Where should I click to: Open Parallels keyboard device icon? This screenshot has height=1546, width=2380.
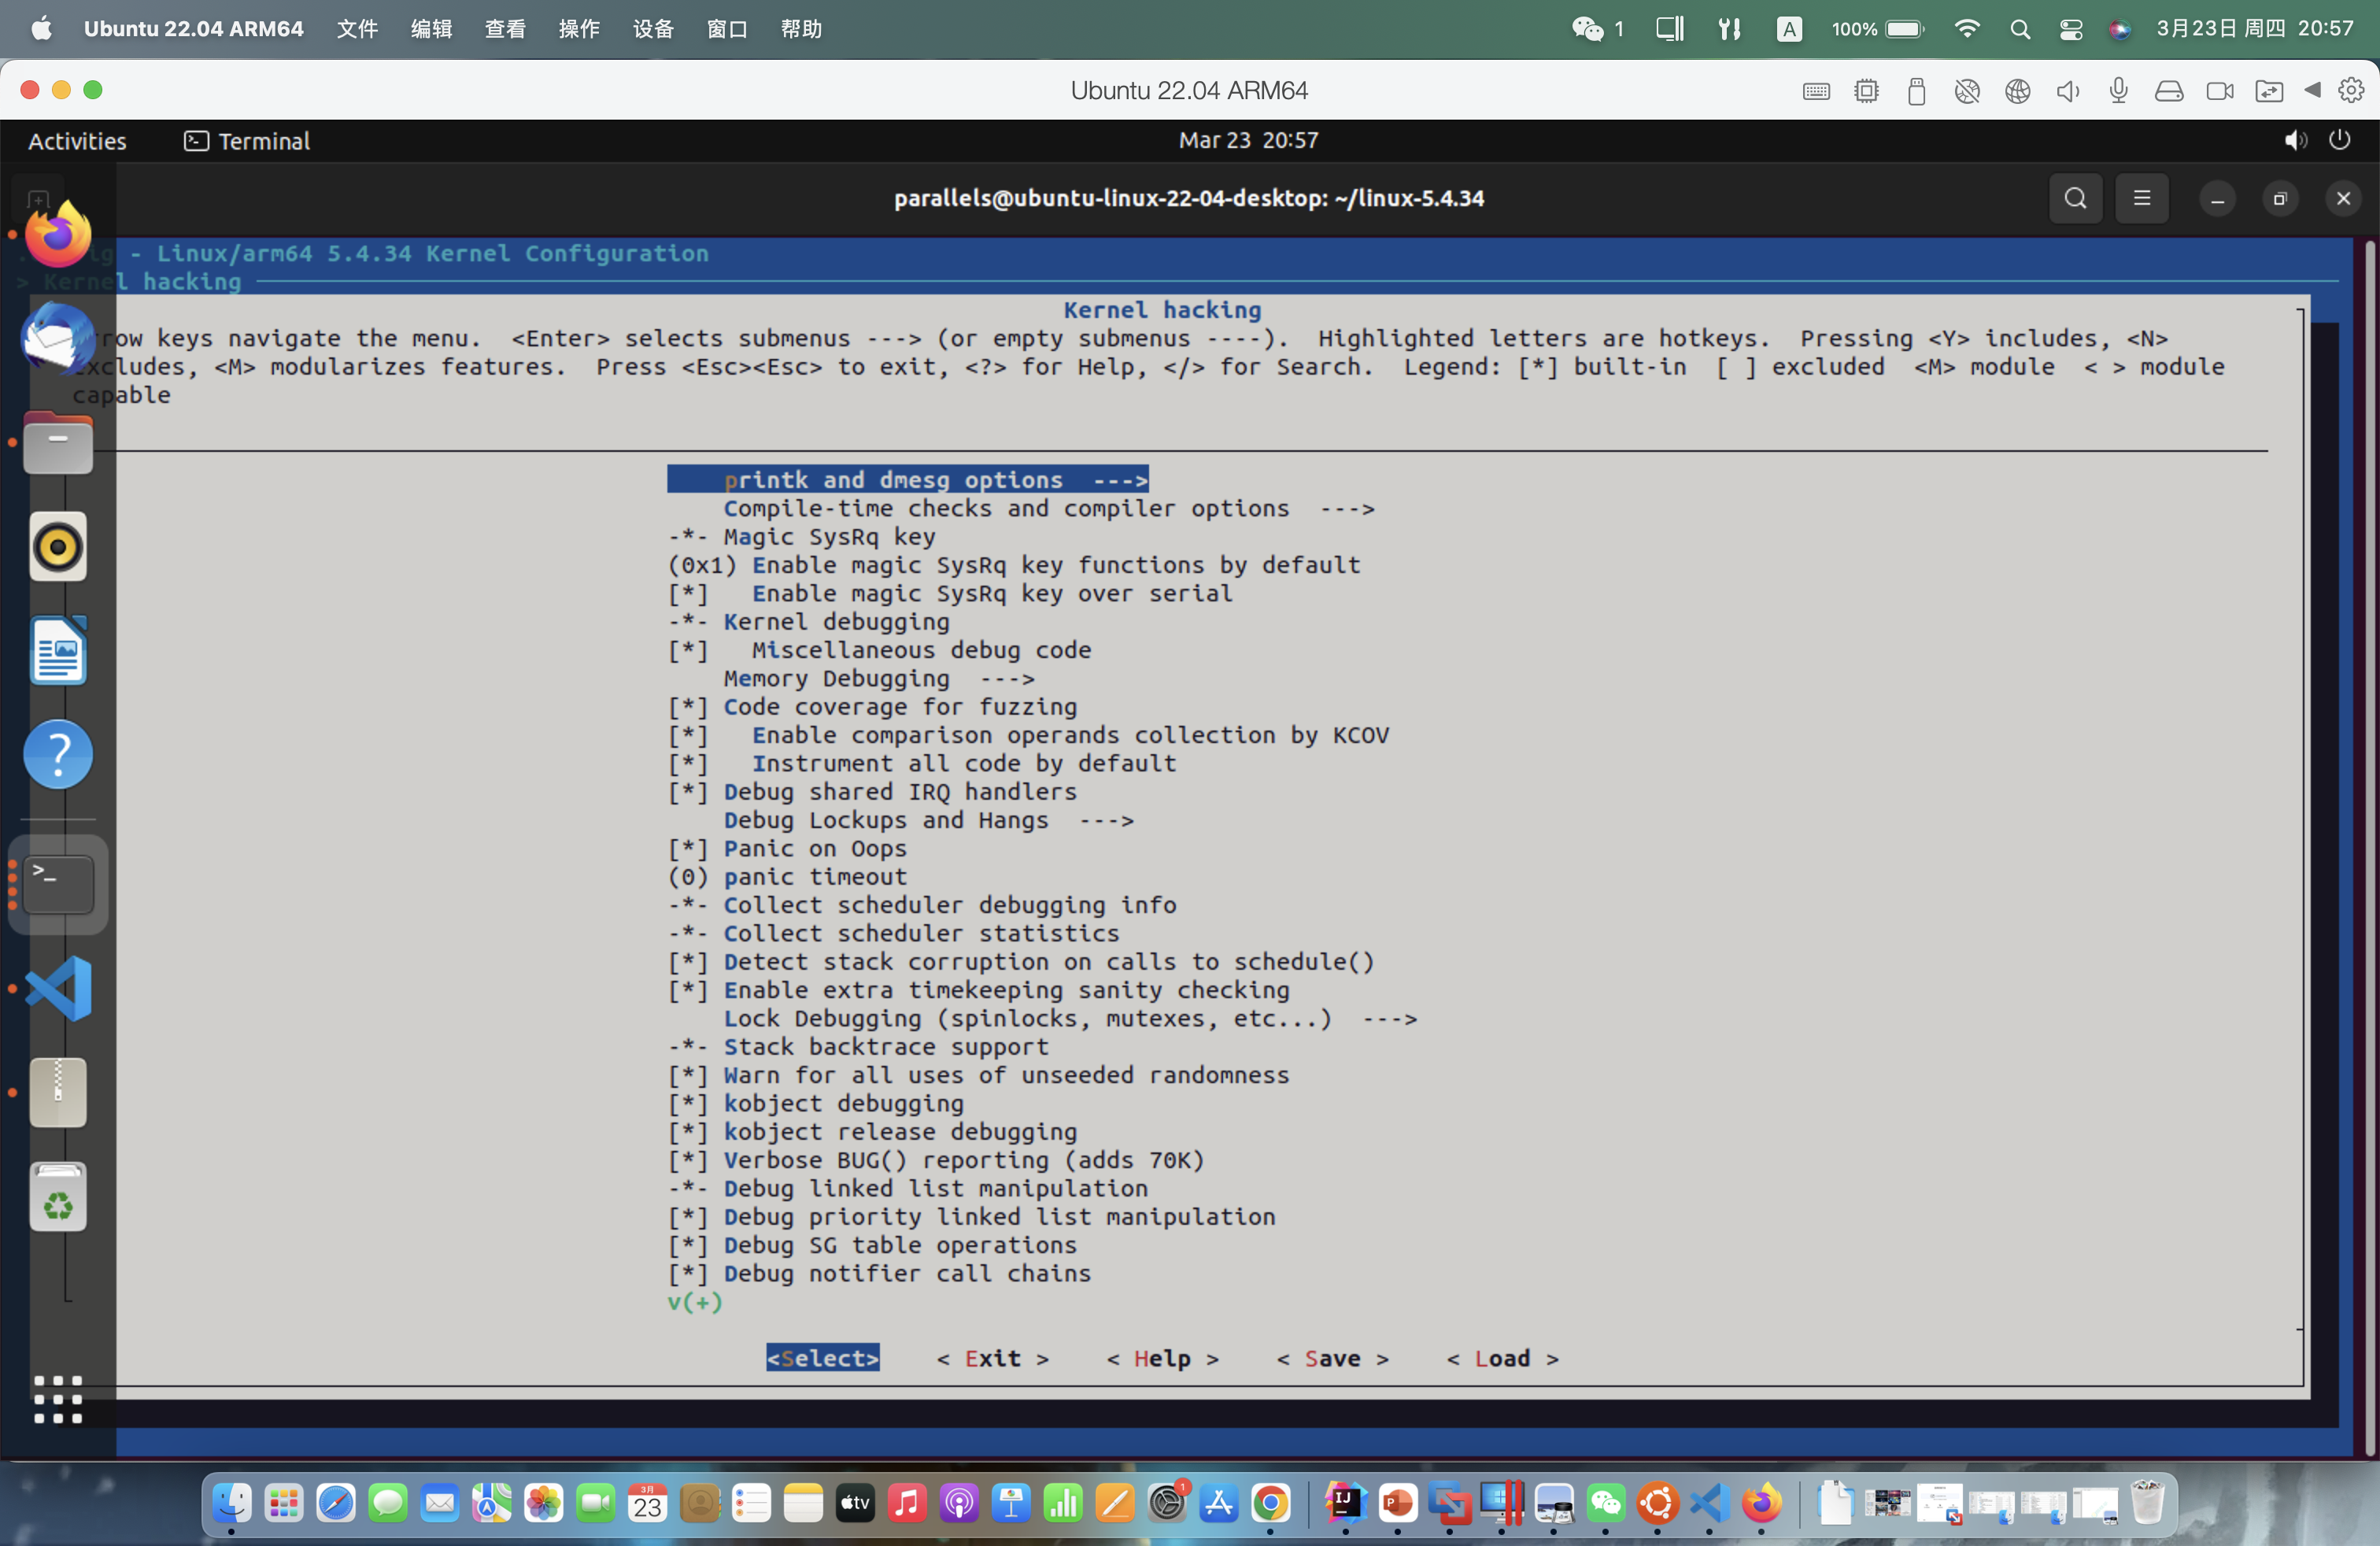point(1816,91)
